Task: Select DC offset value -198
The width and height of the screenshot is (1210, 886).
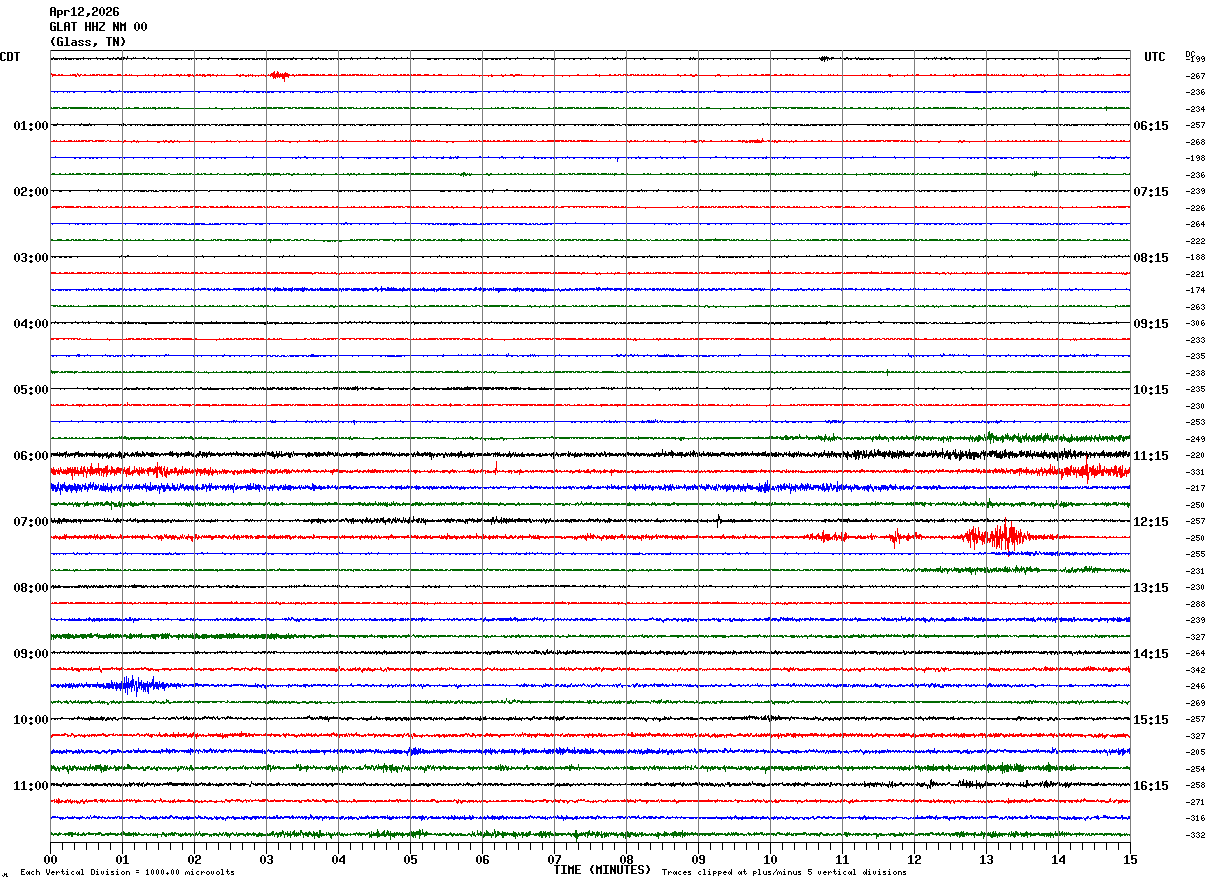Action: (x=1195, y=158)
